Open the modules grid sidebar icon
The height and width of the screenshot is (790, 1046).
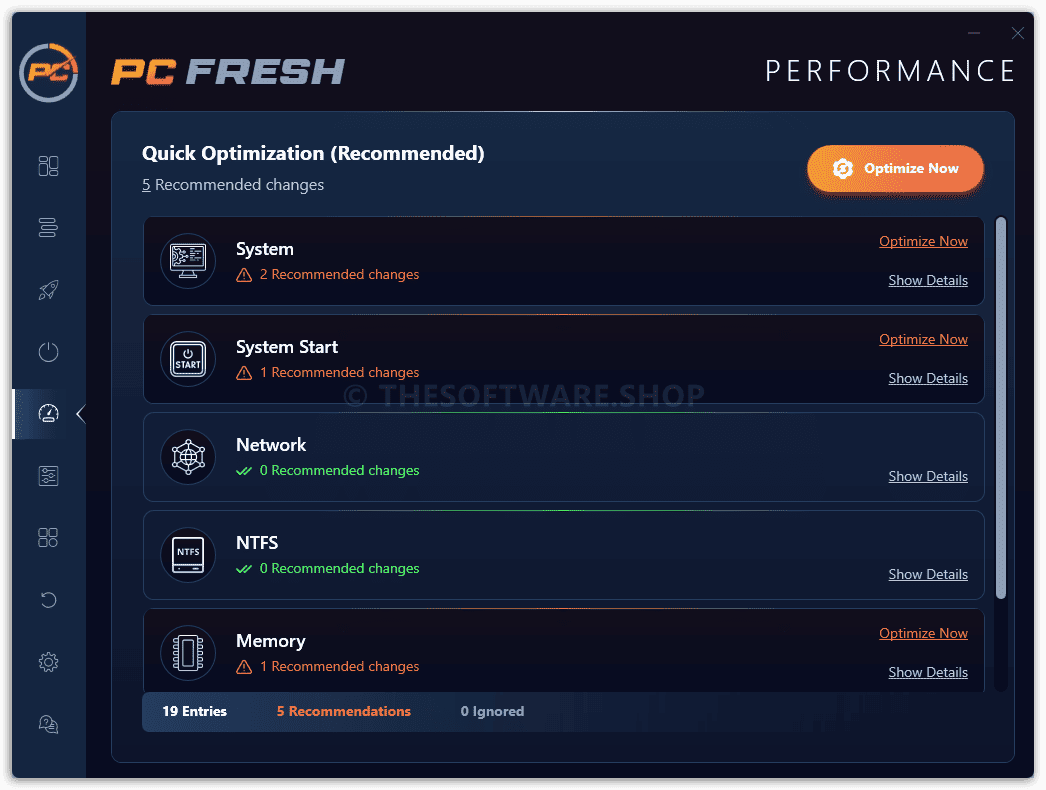click(x=48, y=538)
